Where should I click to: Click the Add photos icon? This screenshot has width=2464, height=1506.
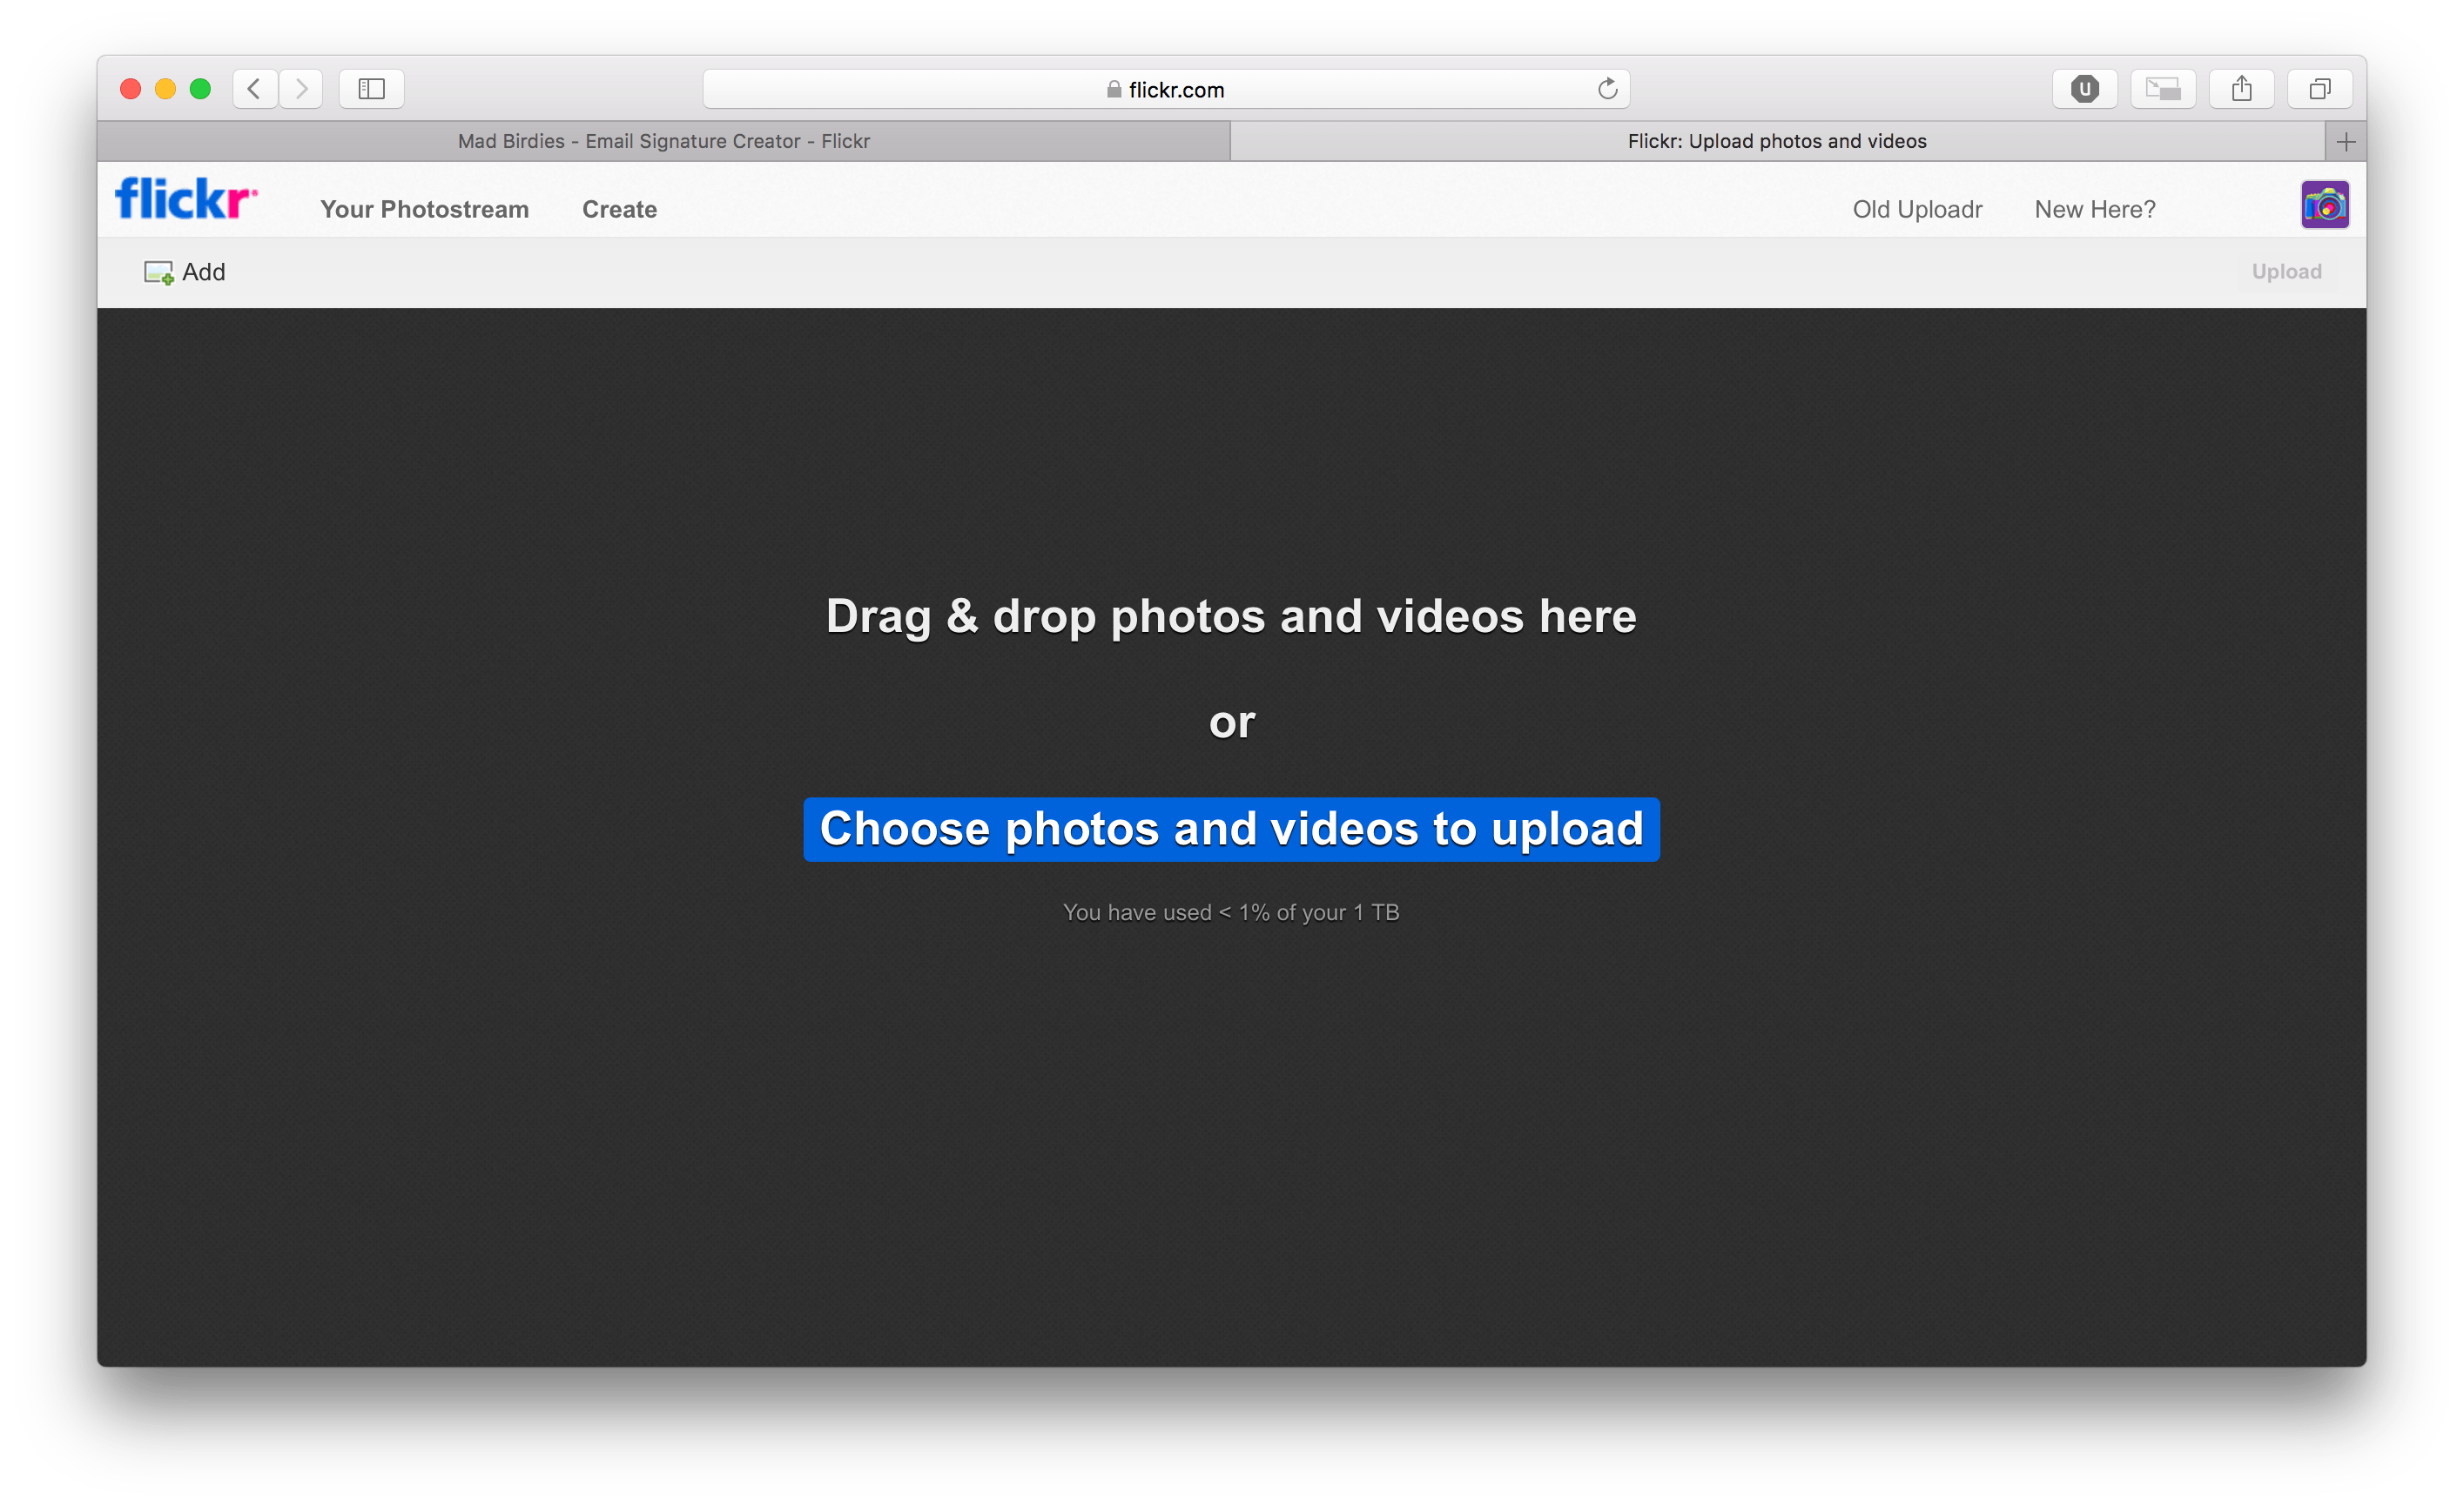pos(159,272)
